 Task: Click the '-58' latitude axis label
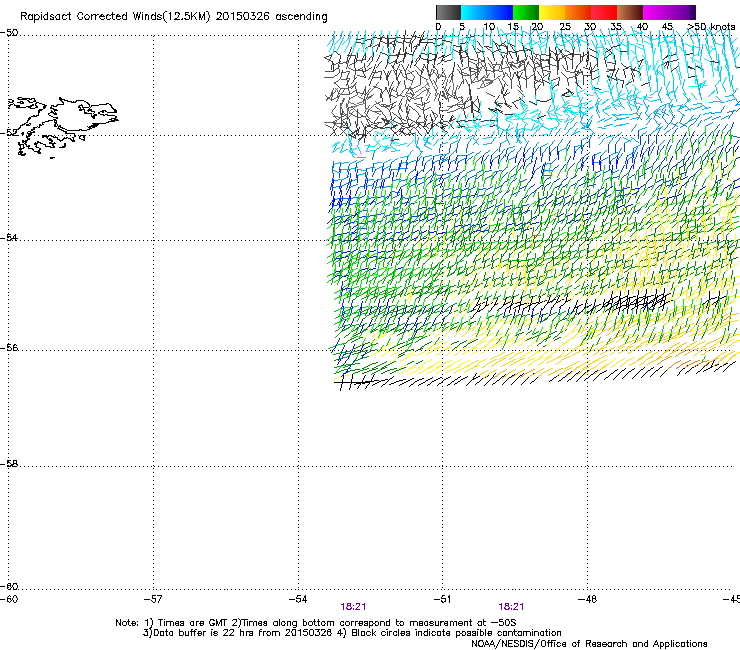(9, 464)
